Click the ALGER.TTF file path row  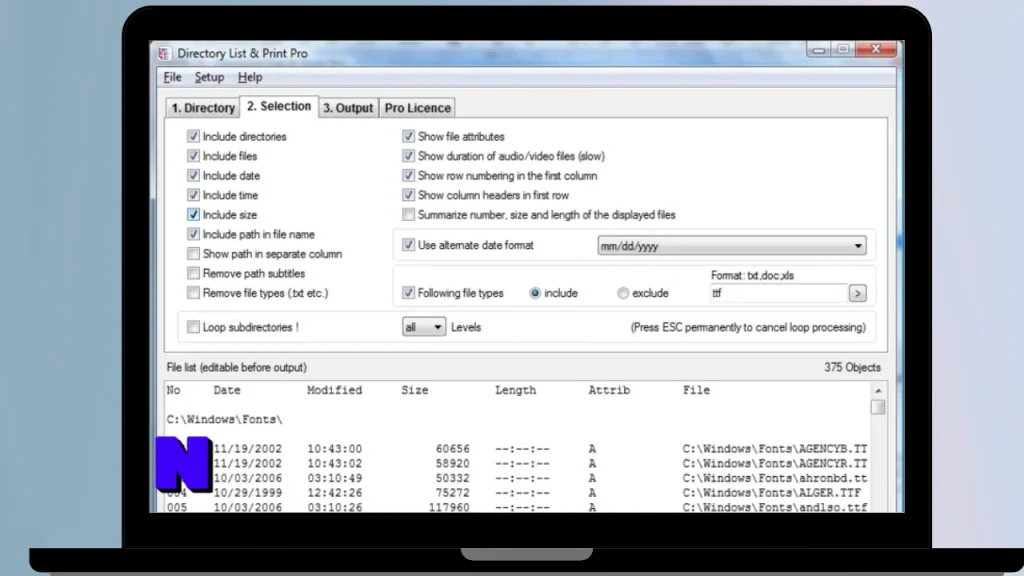coord(771,492)
